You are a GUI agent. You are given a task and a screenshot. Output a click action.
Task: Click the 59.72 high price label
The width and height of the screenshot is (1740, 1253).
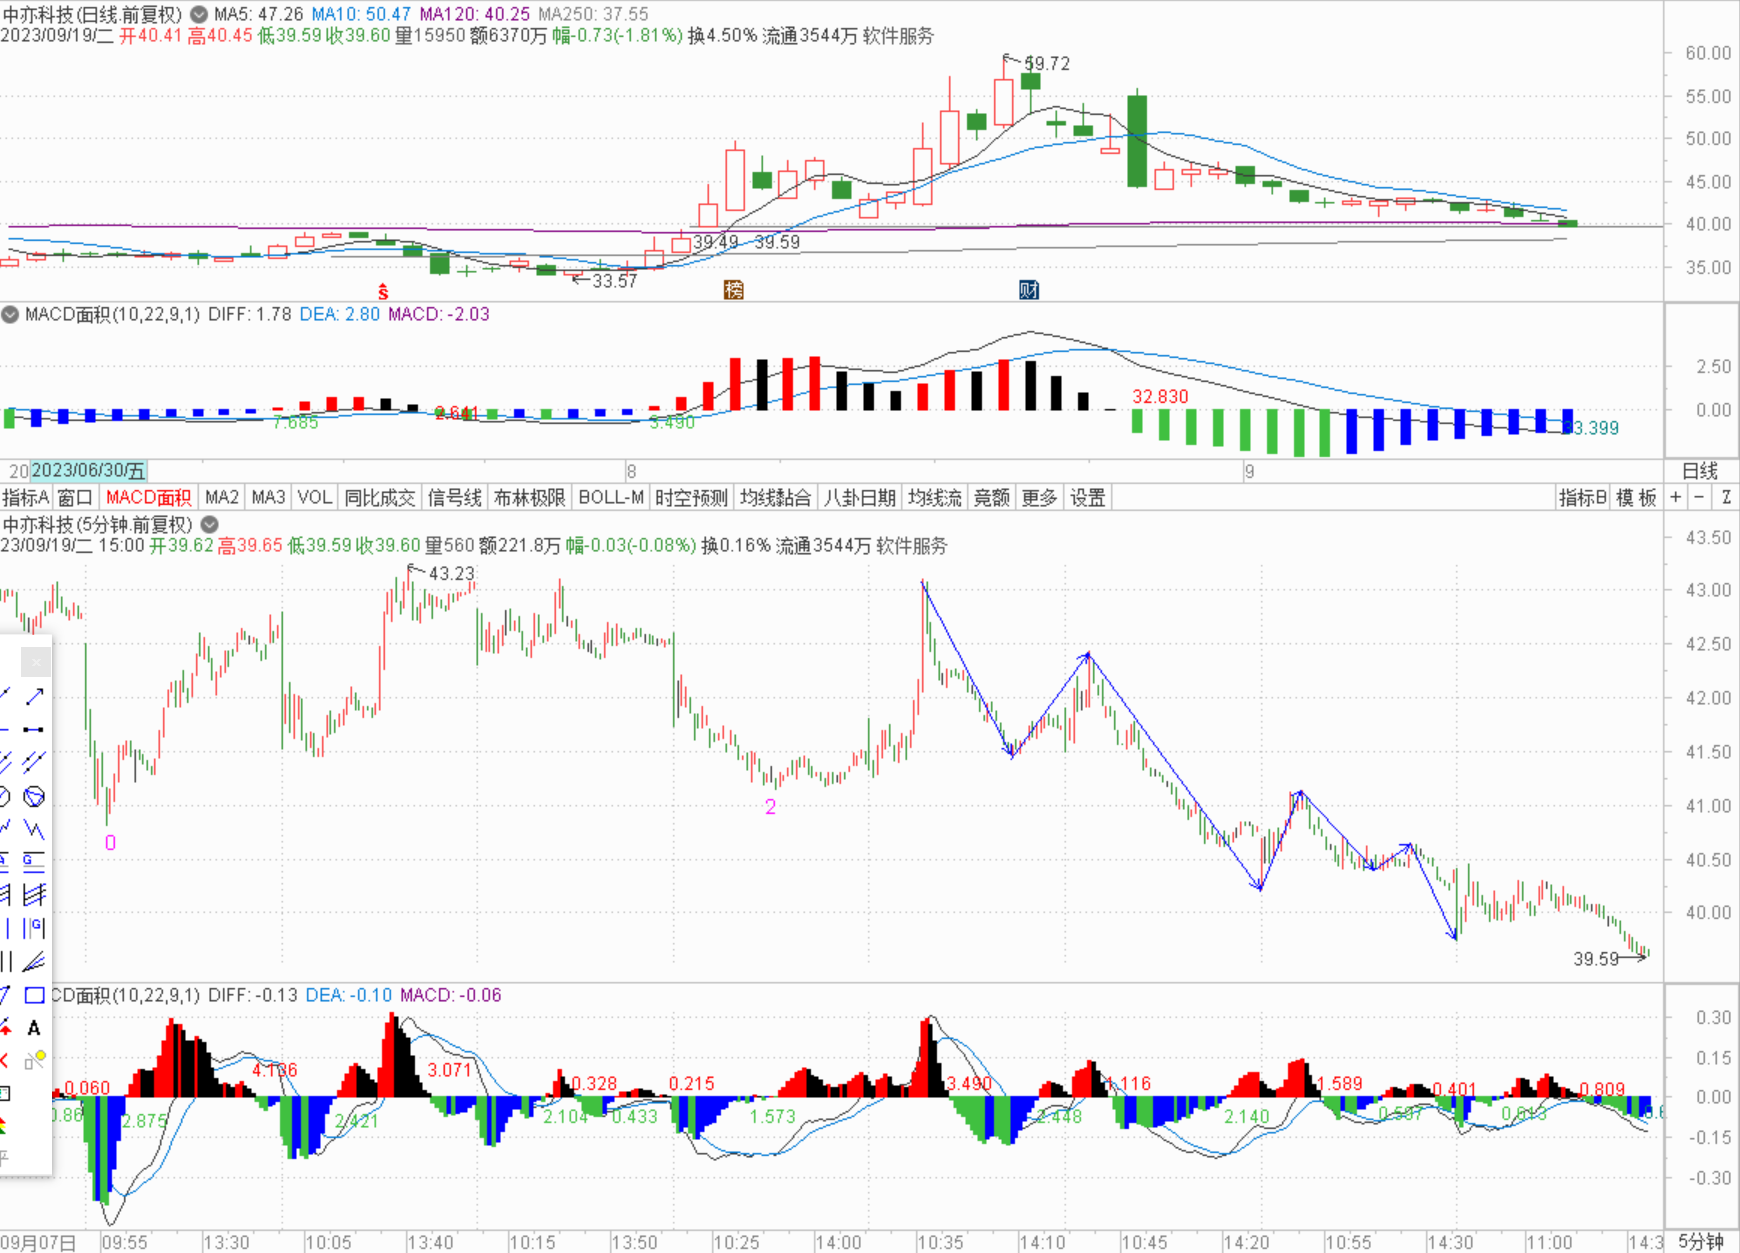click(x=1047, y=63)
